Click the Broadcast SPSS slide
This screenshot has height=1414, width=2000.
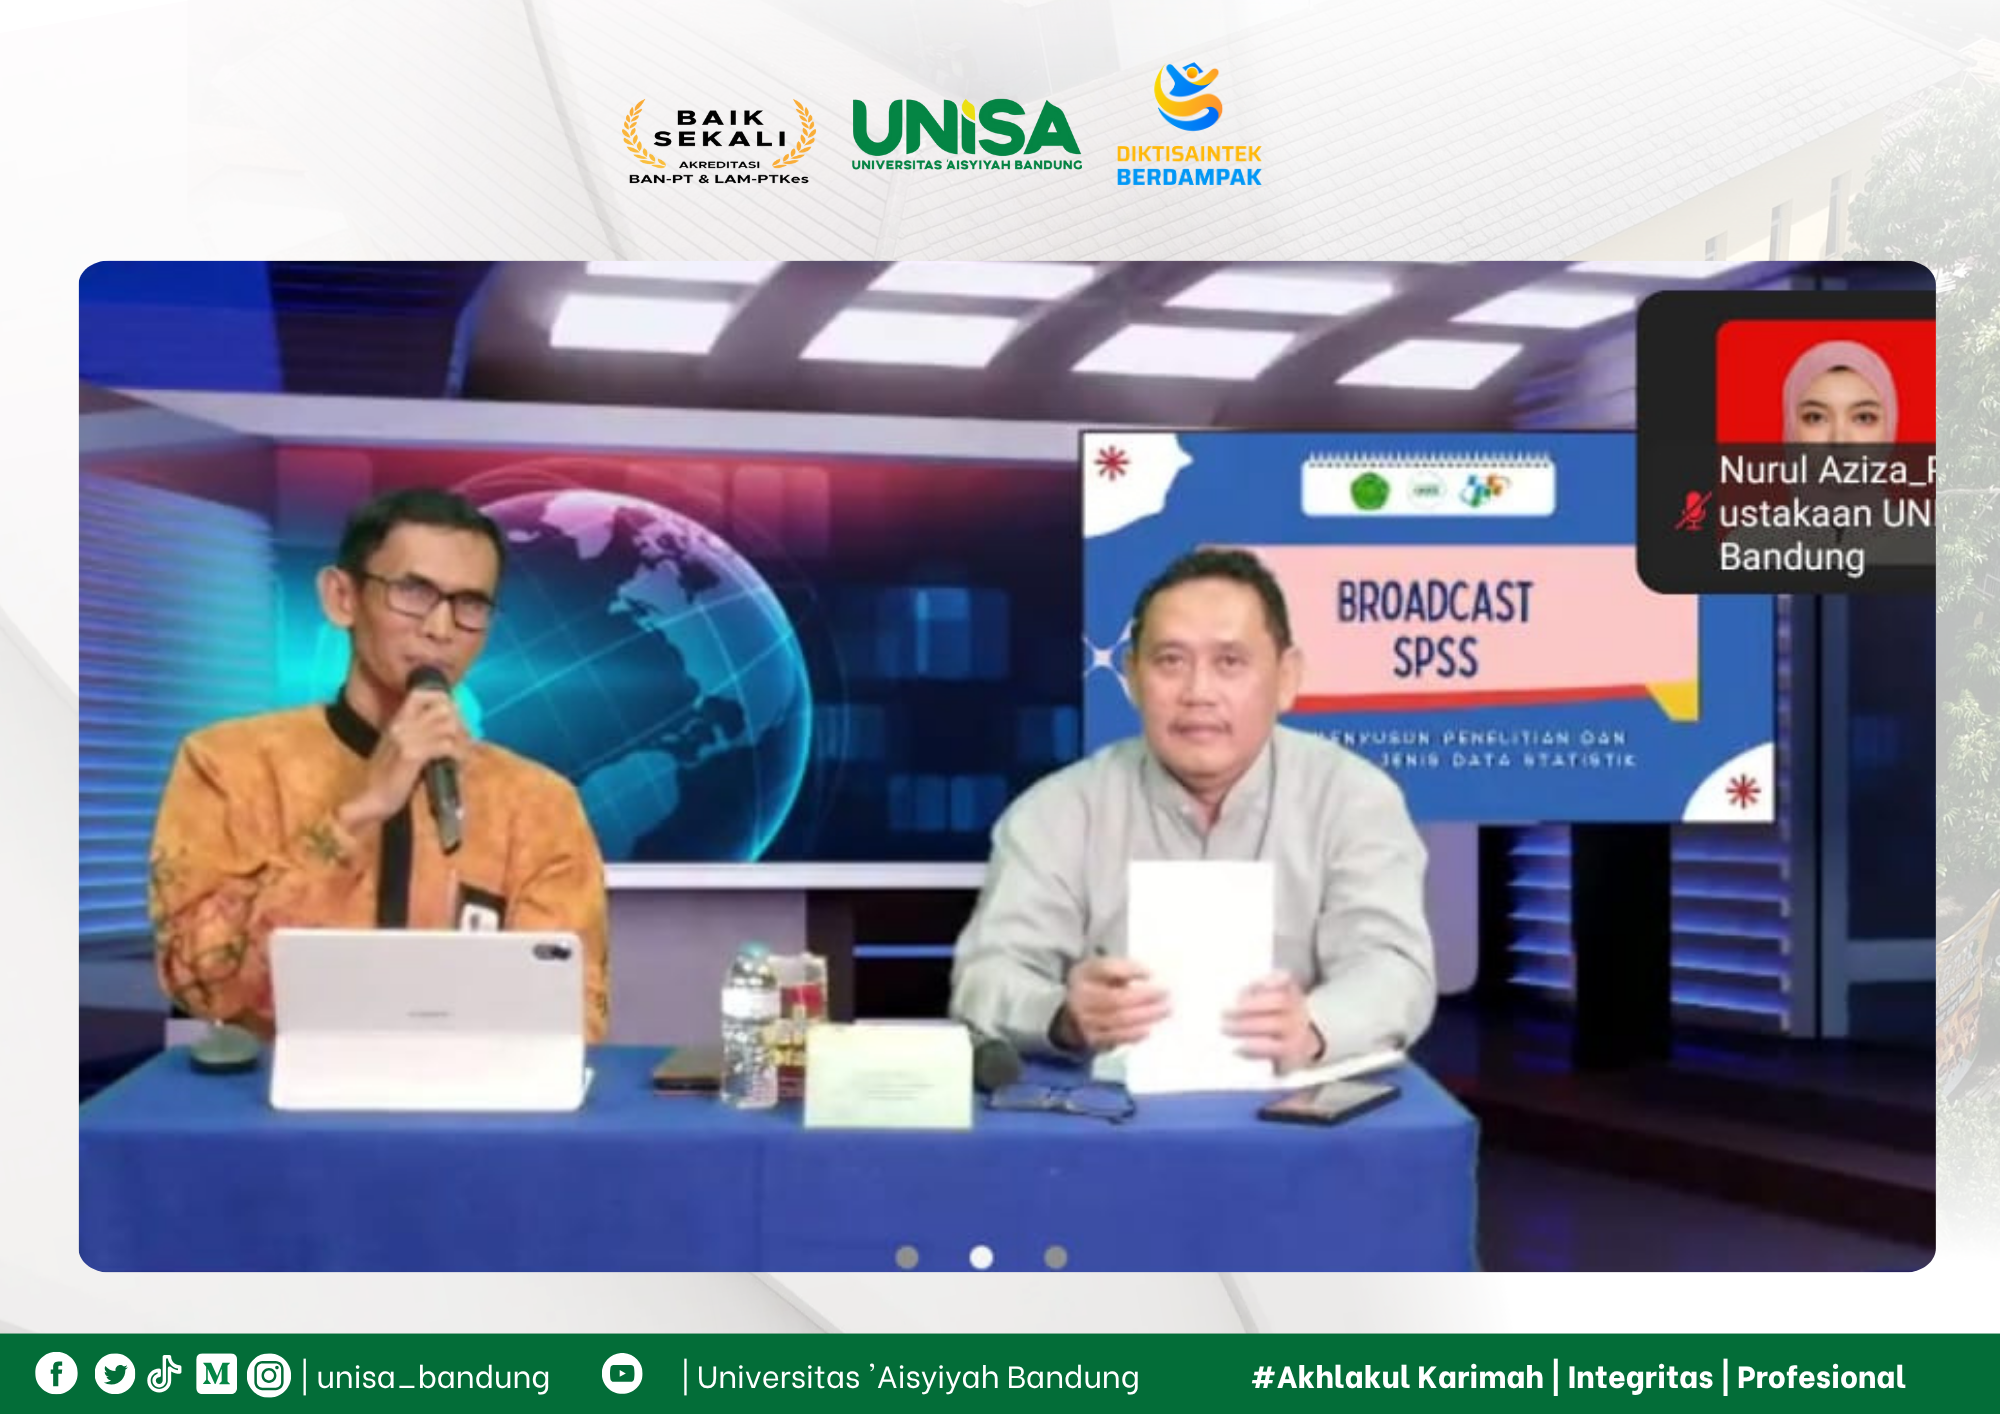click(1430, 627)
